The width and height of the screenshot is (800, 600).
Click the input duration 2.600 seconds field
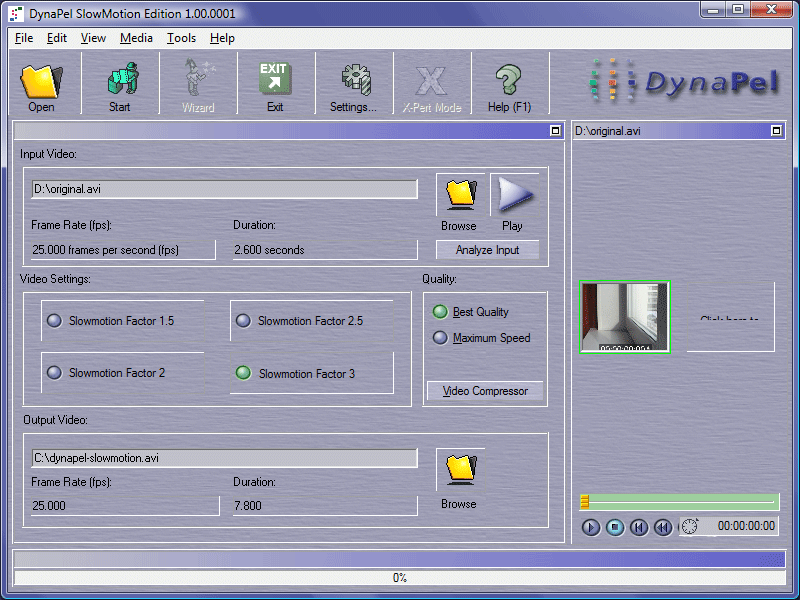[x=325, y=250]
